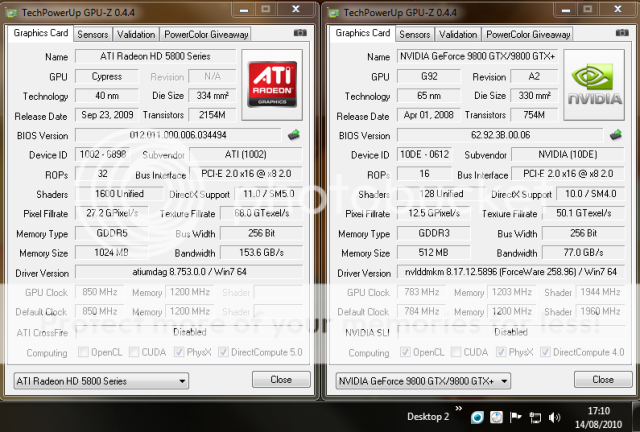Image resolution: width=640 pixels, height=432 pixels.
Task: Click Bandwidth value 153.6 GB/s
Action: click(x=262, y=253)
